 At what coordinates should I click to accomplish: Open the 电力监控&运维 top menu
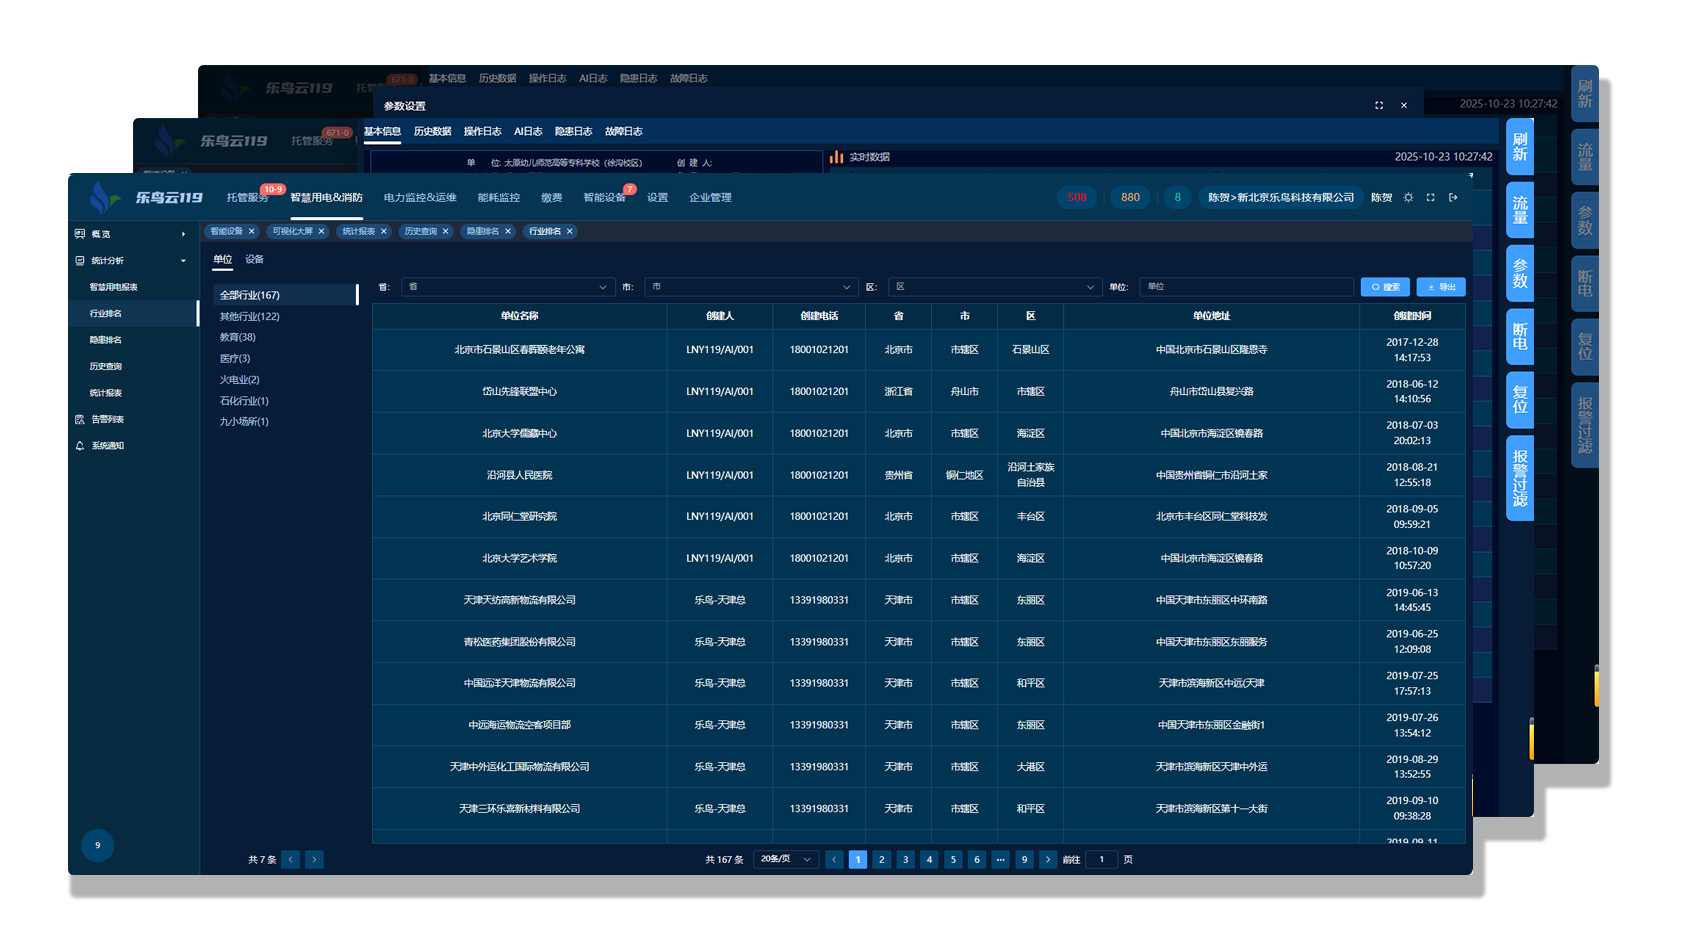point(420,198)
